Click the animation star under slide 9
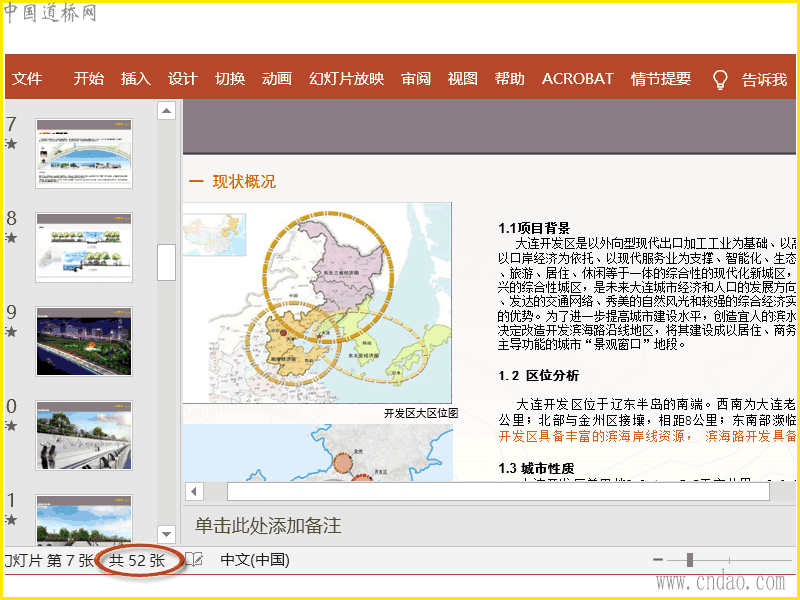The height and width of the screenshot is (600, 800). point(11,332)
